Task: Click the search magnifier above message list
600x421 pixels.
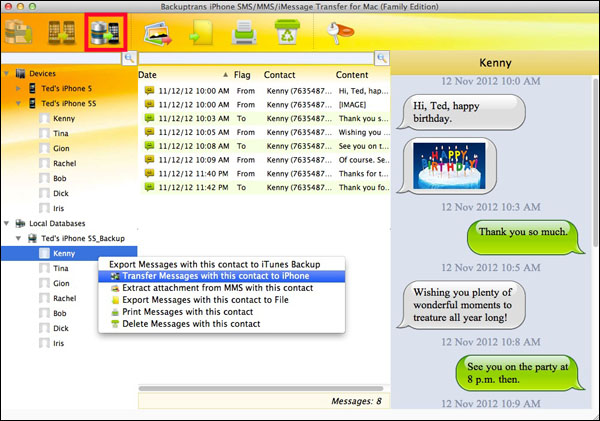Action: (382, 58)
